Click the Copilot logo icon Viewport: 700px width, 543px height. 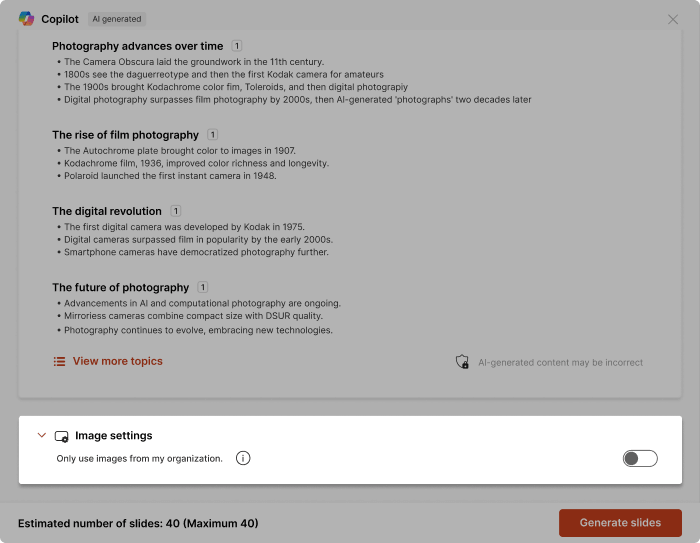(26, 19)
